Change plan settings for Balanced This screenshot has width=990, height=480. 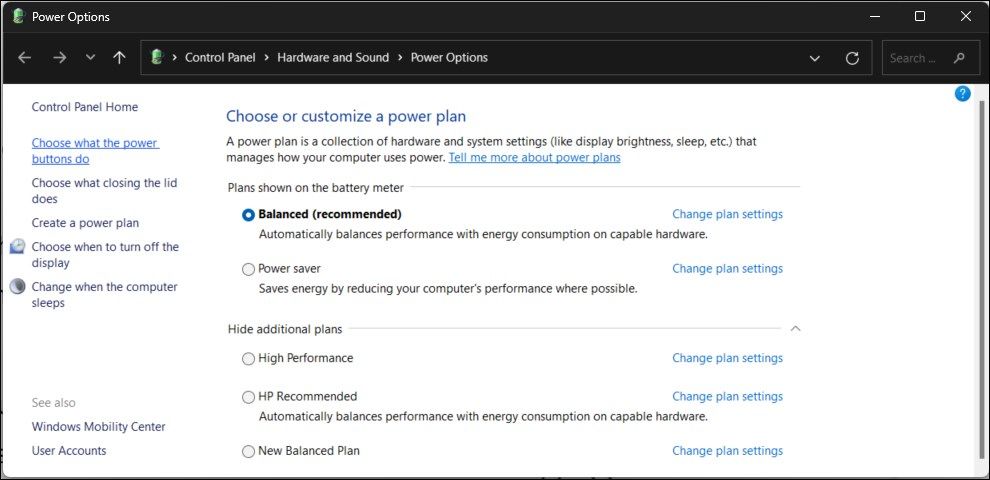(727, 214)
